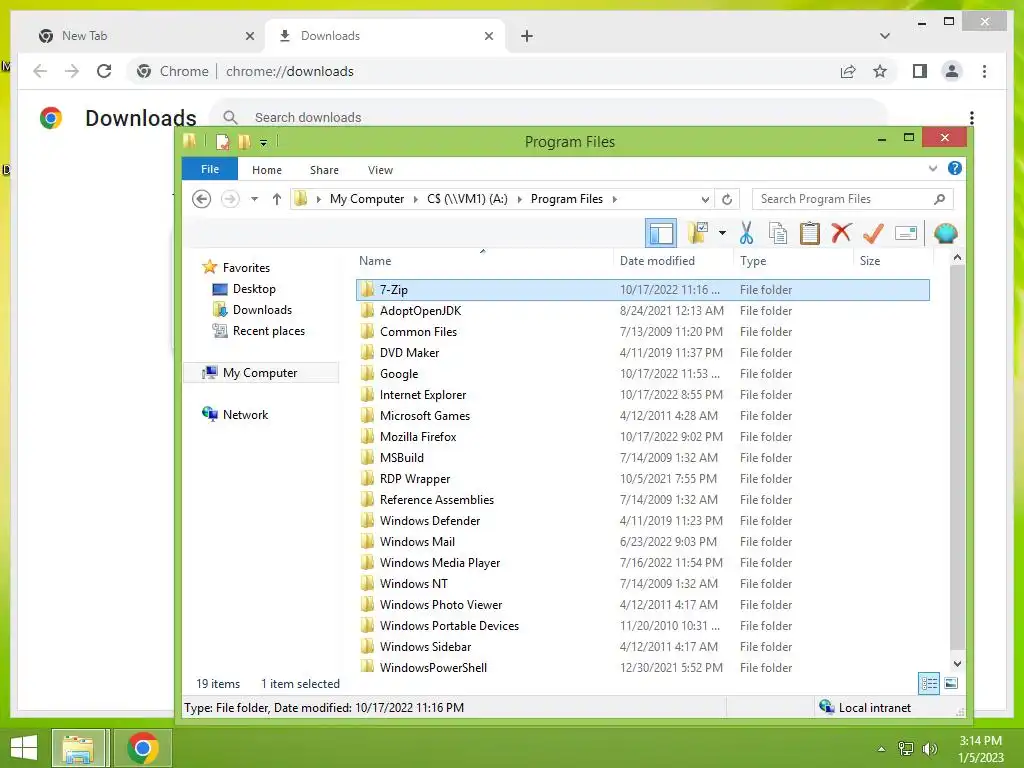Open the View ribbon tab
This screenshot has width=1024, height=768.
pyautogui.click(x=380, y=170)
